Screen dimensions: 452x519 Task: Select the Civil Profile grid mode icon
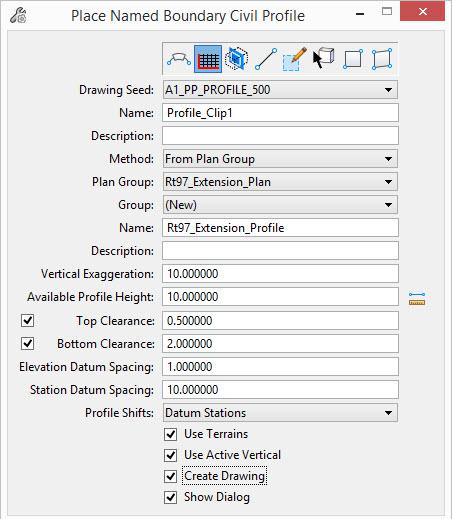[208, 59]
